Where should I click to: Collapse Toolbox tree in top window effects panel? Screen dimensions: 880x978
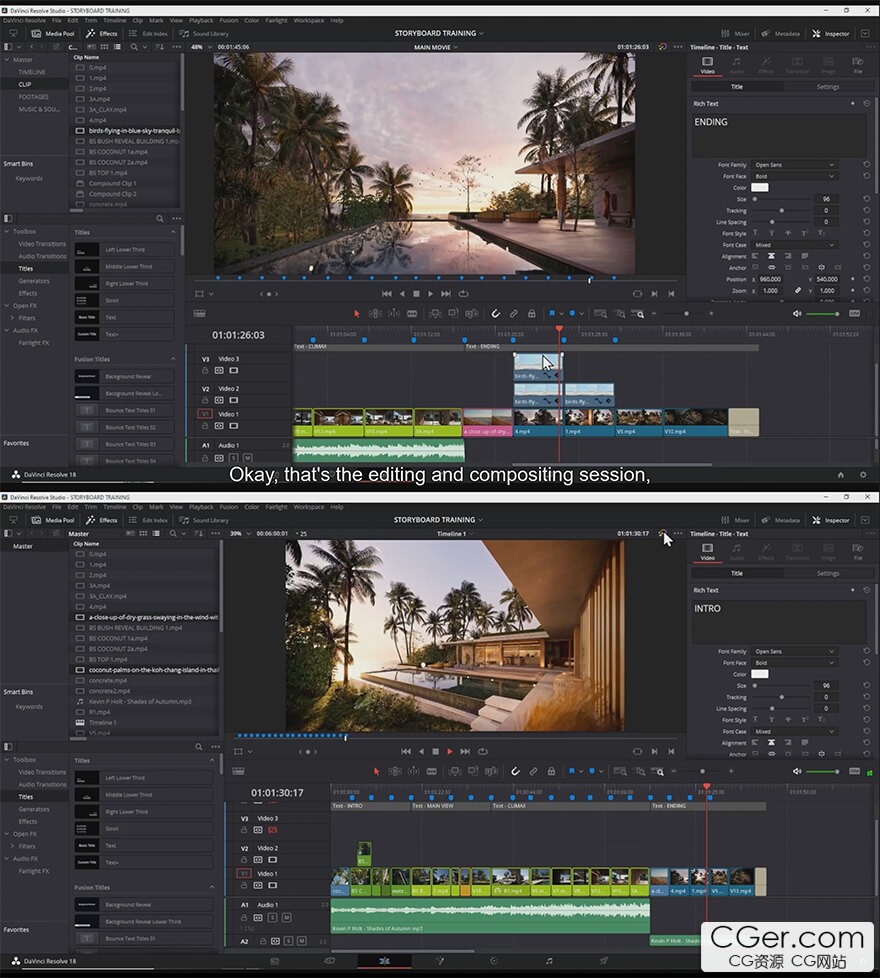(x=7, y=231)
